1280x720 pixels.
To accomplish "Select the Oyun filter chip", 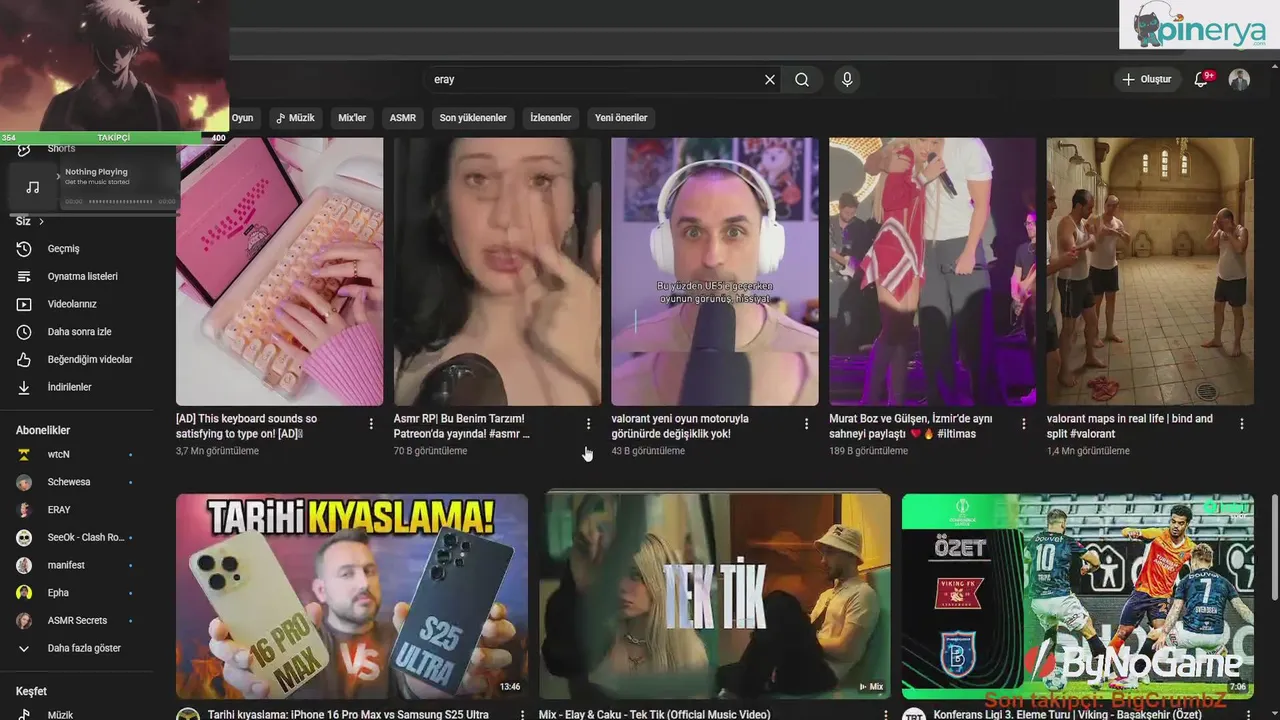I will [x=243, y=118].
